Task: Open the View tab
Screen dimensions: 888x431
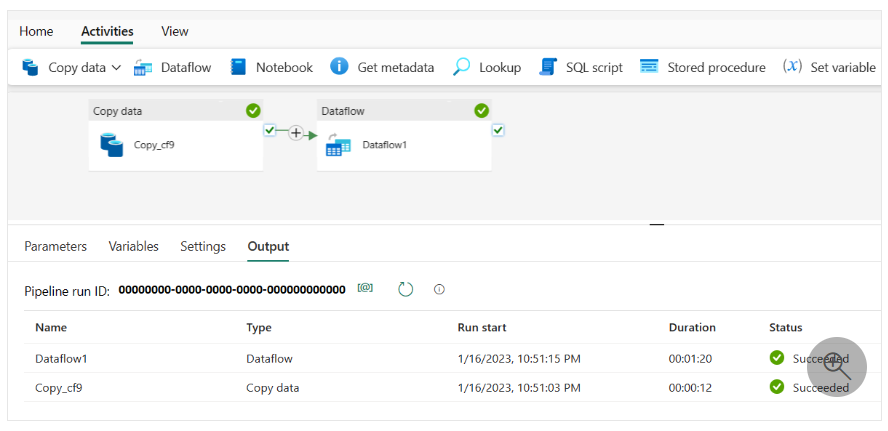Action: coord(175,31)
